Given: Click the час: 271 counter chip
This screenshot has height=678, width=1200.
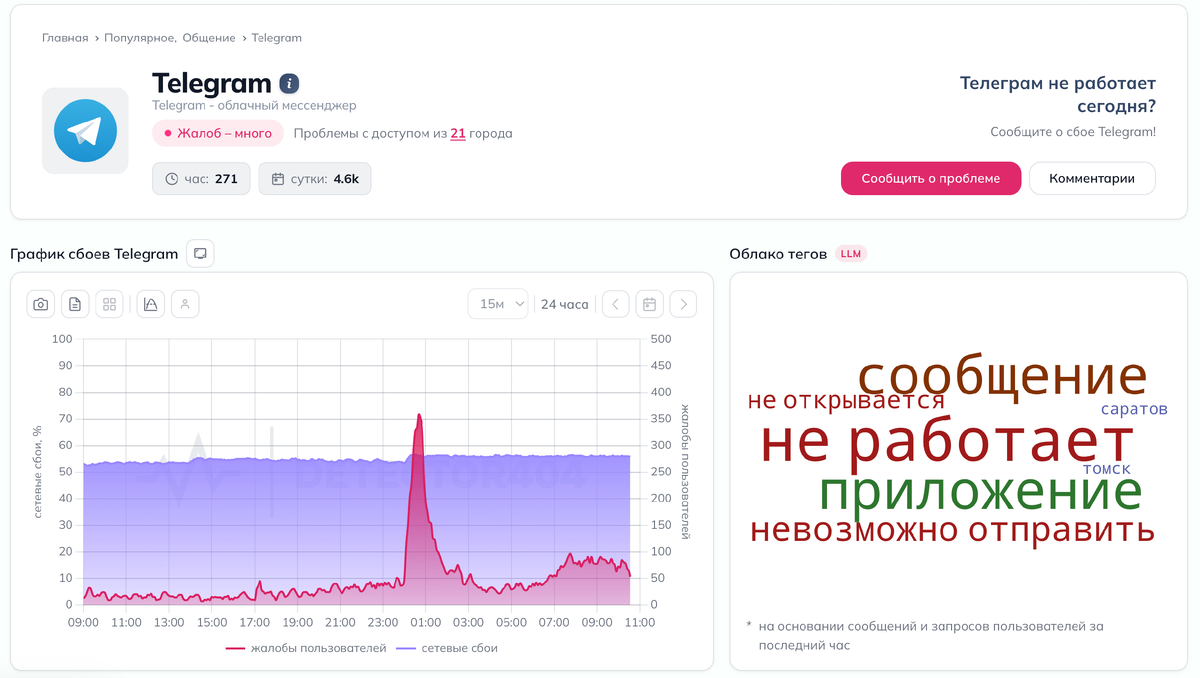Looking at the screenshot, I should [201, 179].
